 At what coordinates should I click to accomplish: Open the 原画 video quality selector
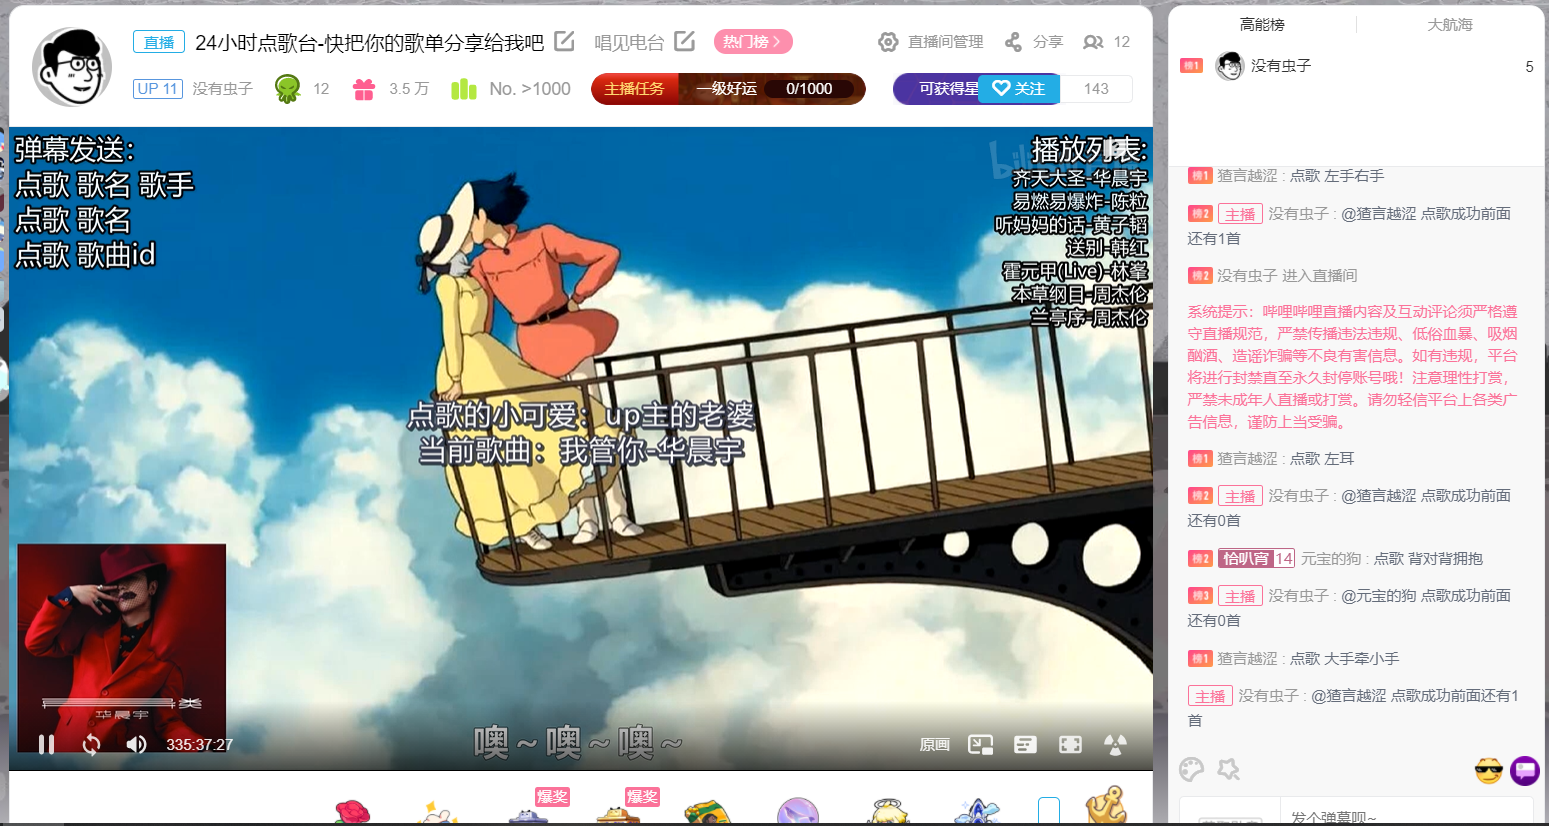click(934, 745)
